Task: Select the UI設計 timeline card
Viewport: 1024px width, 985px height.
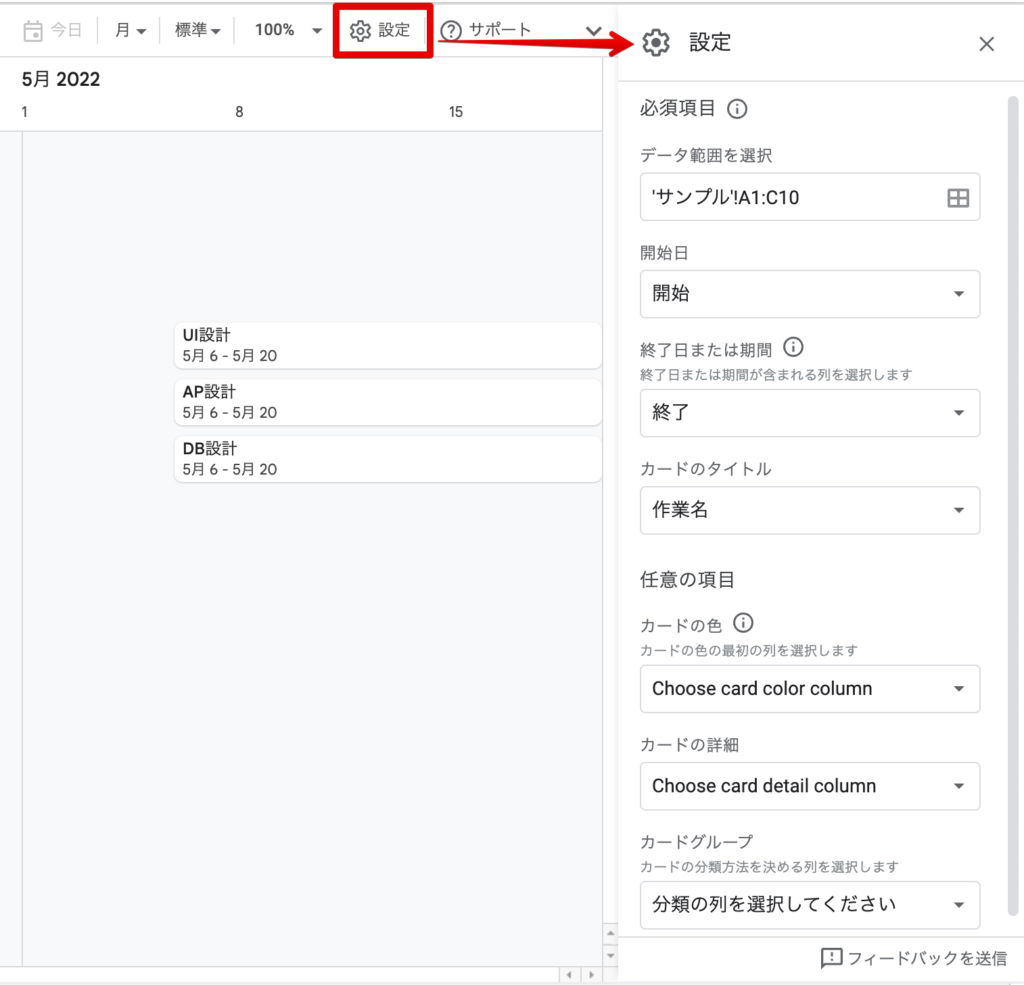Action: 387,346
